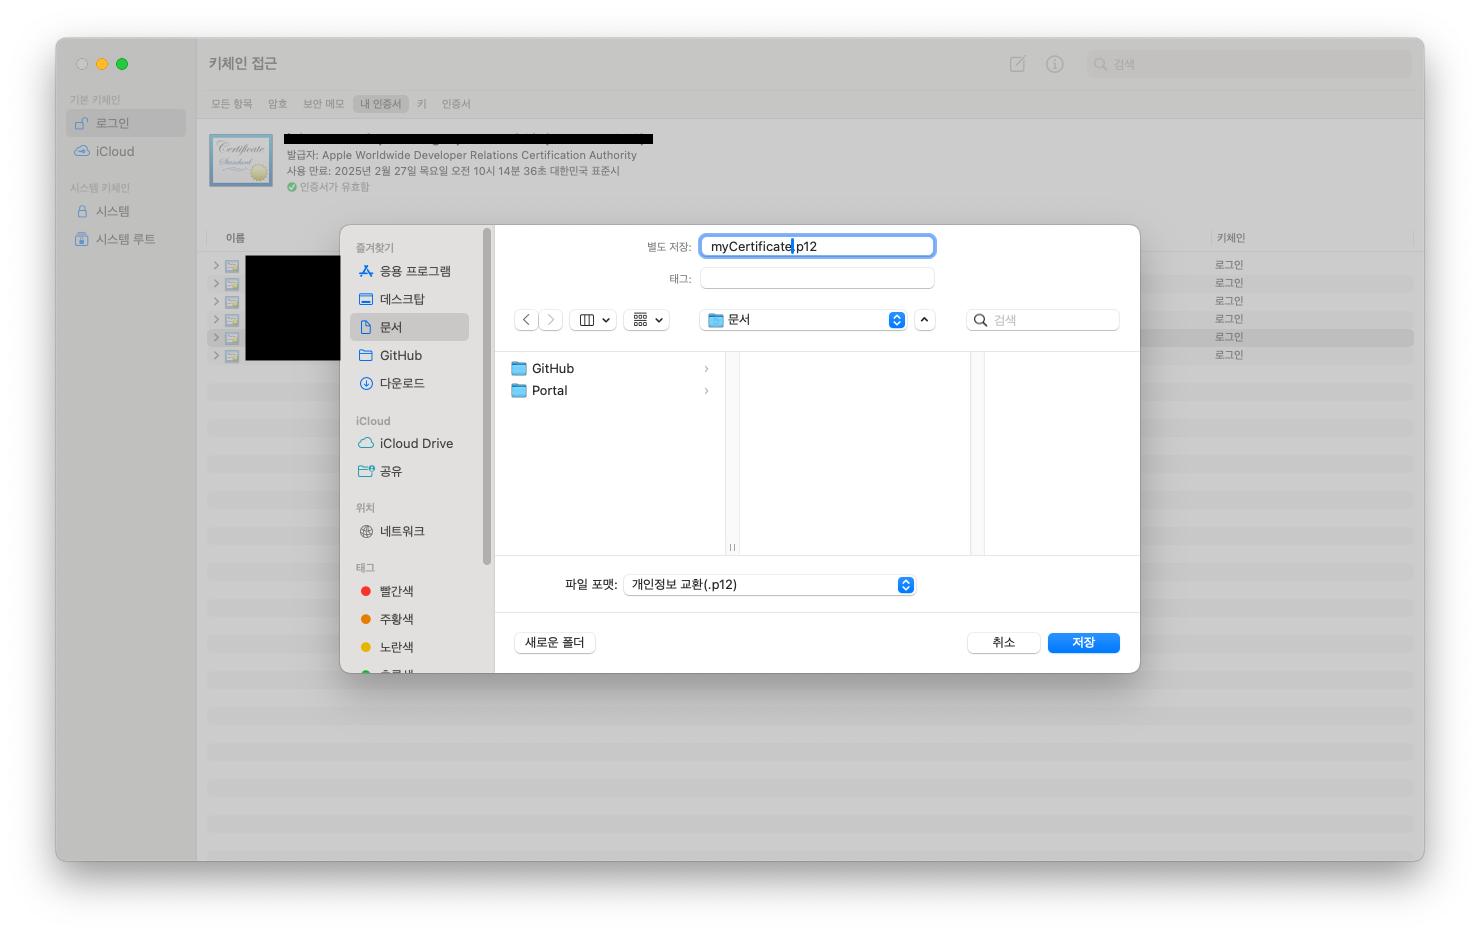1480x935 pixels.
Task: Open the file format 개인정보 교환(.p12) dropdown
Action: click(x=769, y=585)
